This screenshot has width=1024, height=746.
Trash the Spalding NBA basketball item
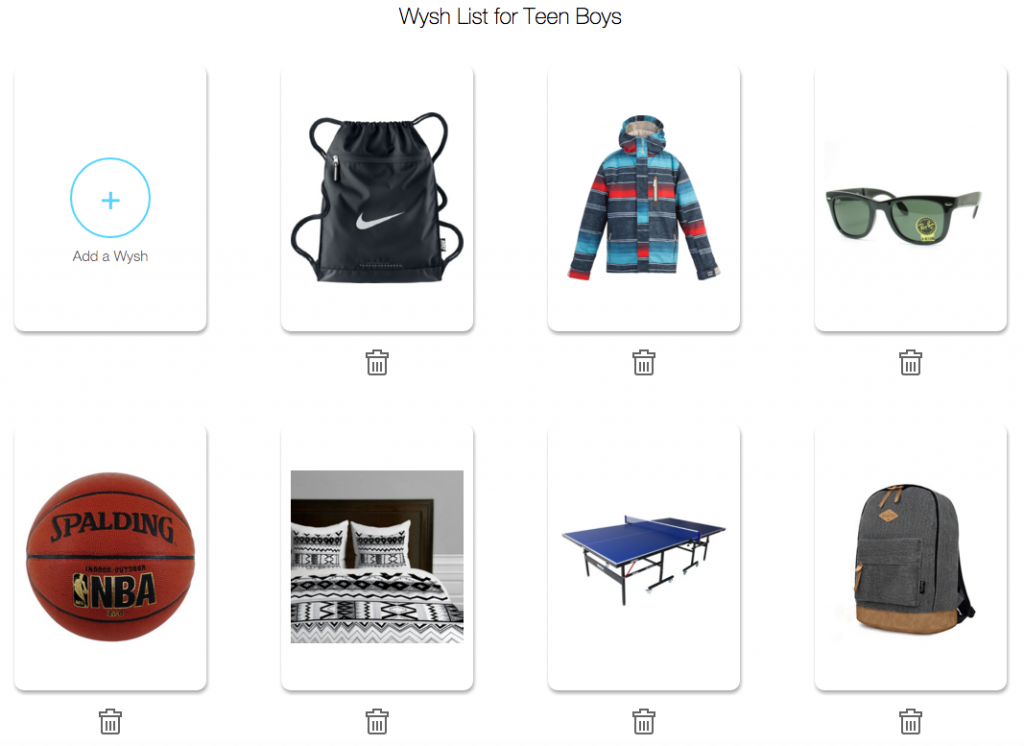[x=110, y=722]
